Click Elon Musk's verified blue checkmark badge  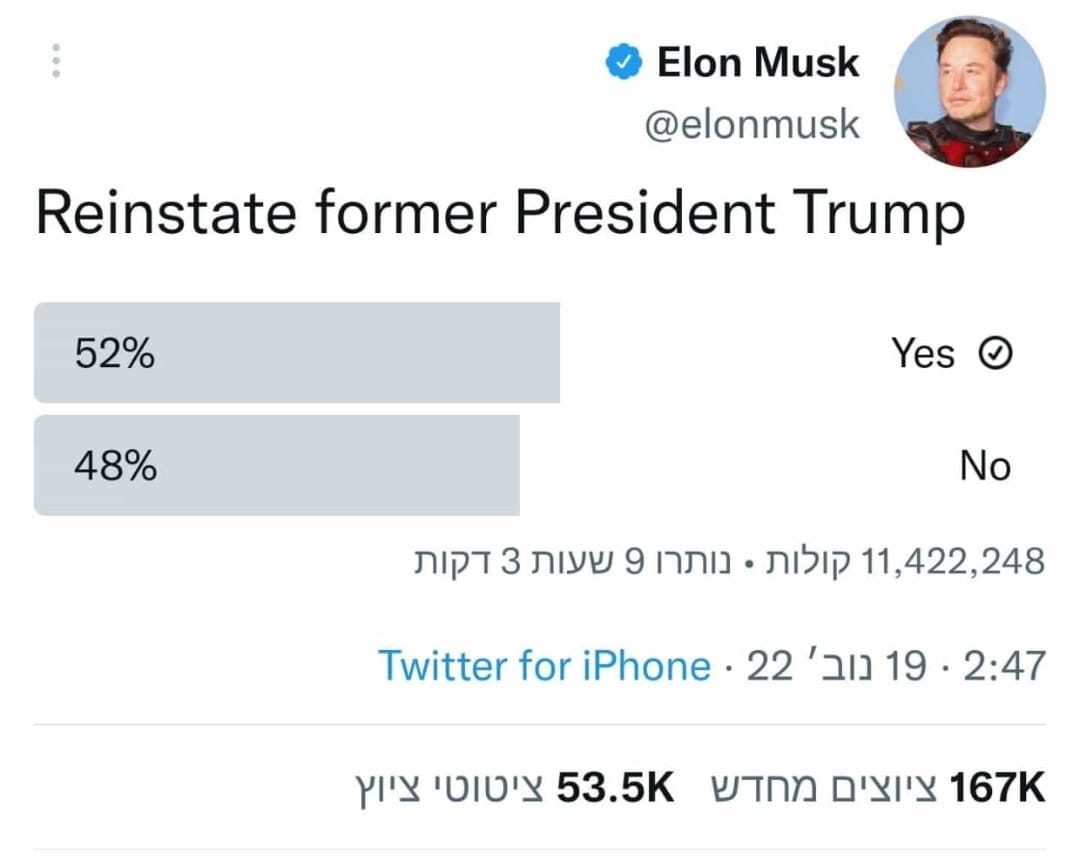coord(622,60)
